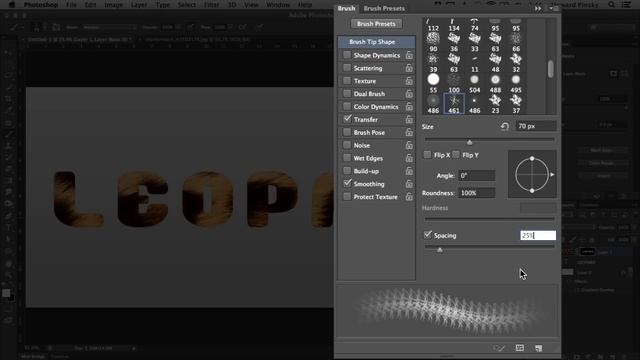Click the lock icon beside Build-up
Image resolution: width=640 pixels, height=360 pixels.
(409, 171)
